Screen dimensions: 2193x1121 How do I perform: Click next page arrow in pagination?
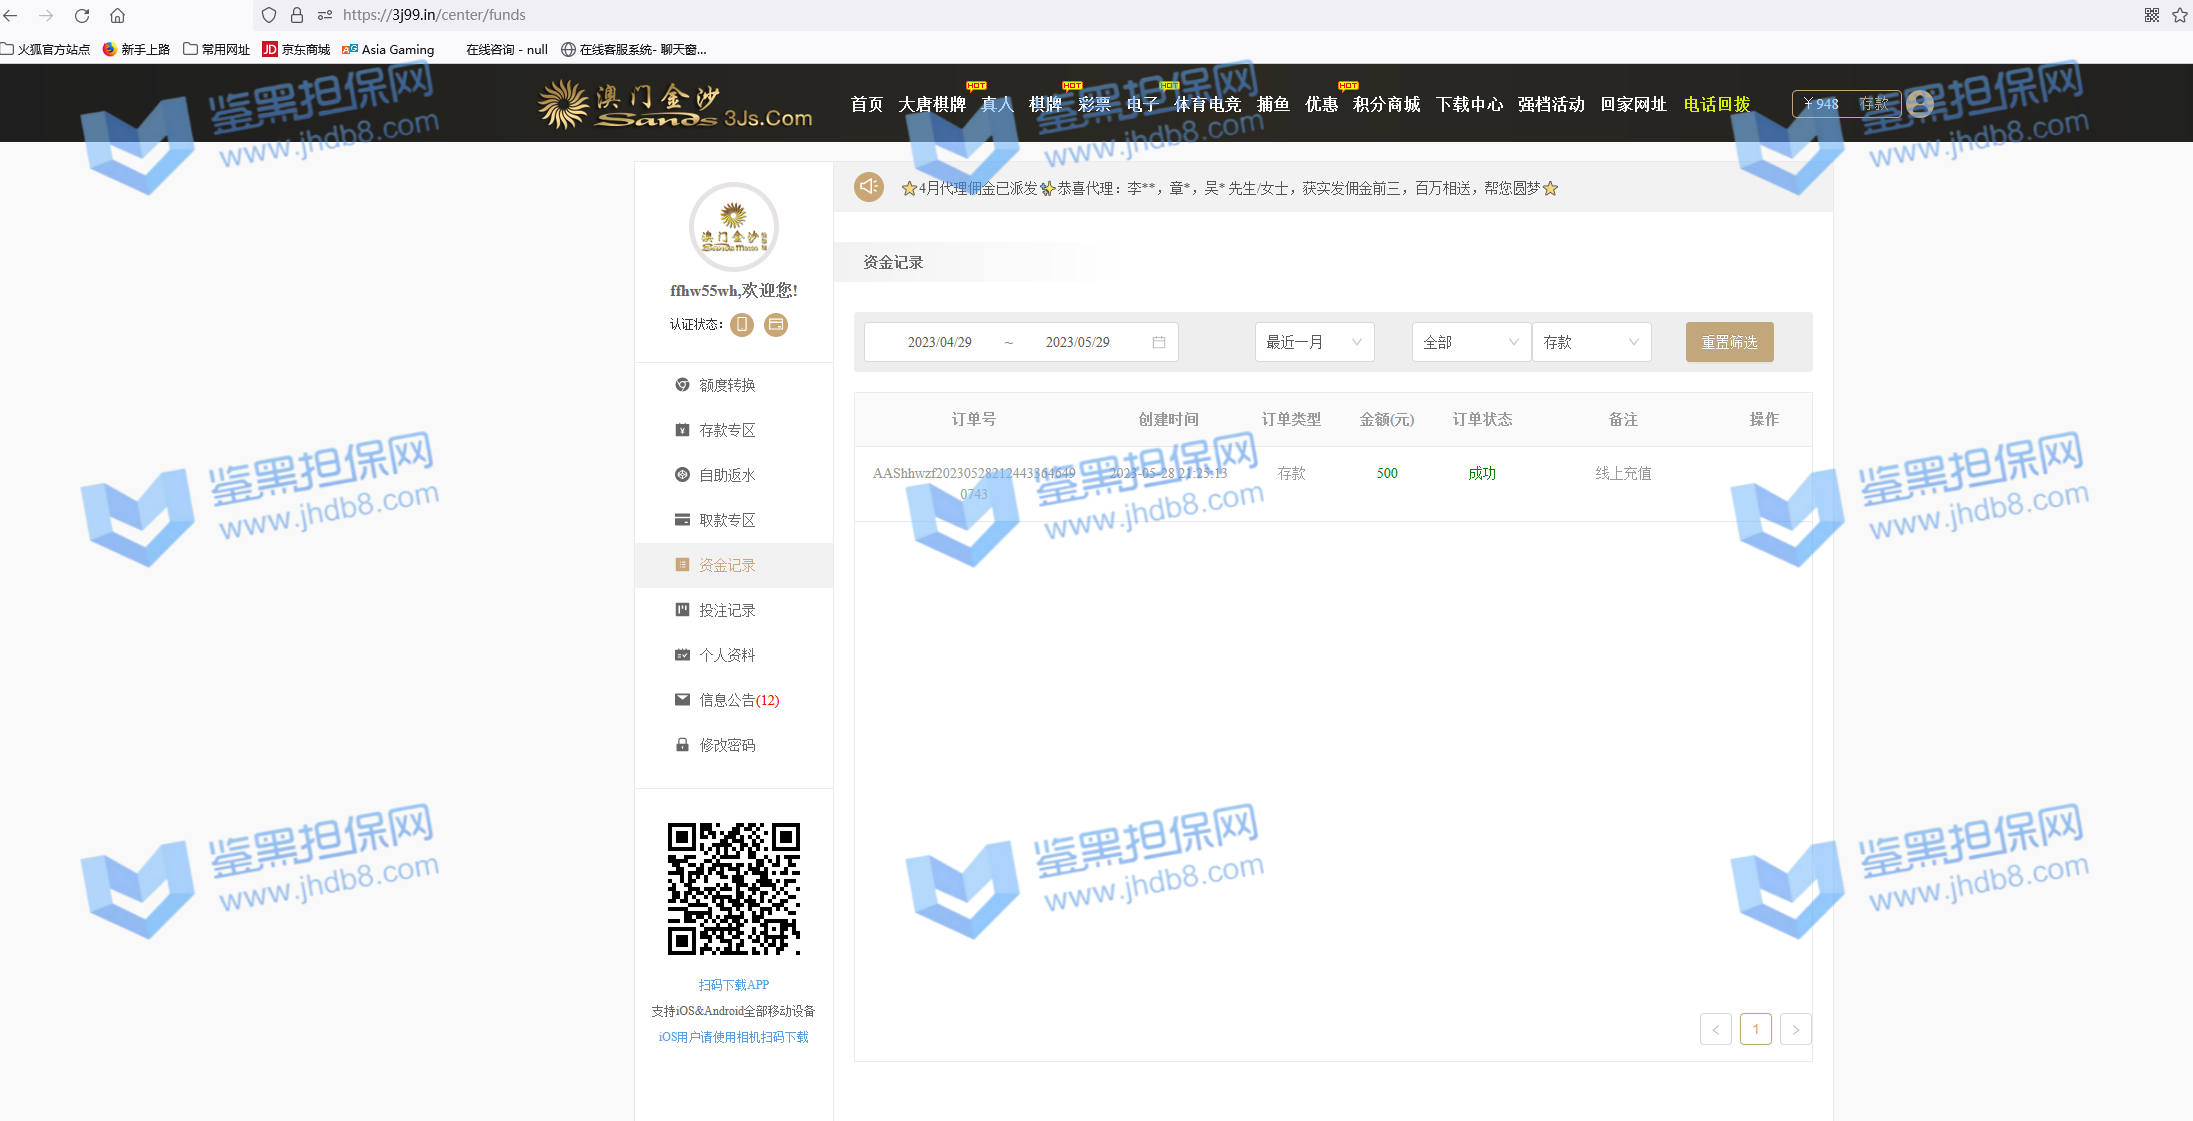click(x=1795, y=1029)
